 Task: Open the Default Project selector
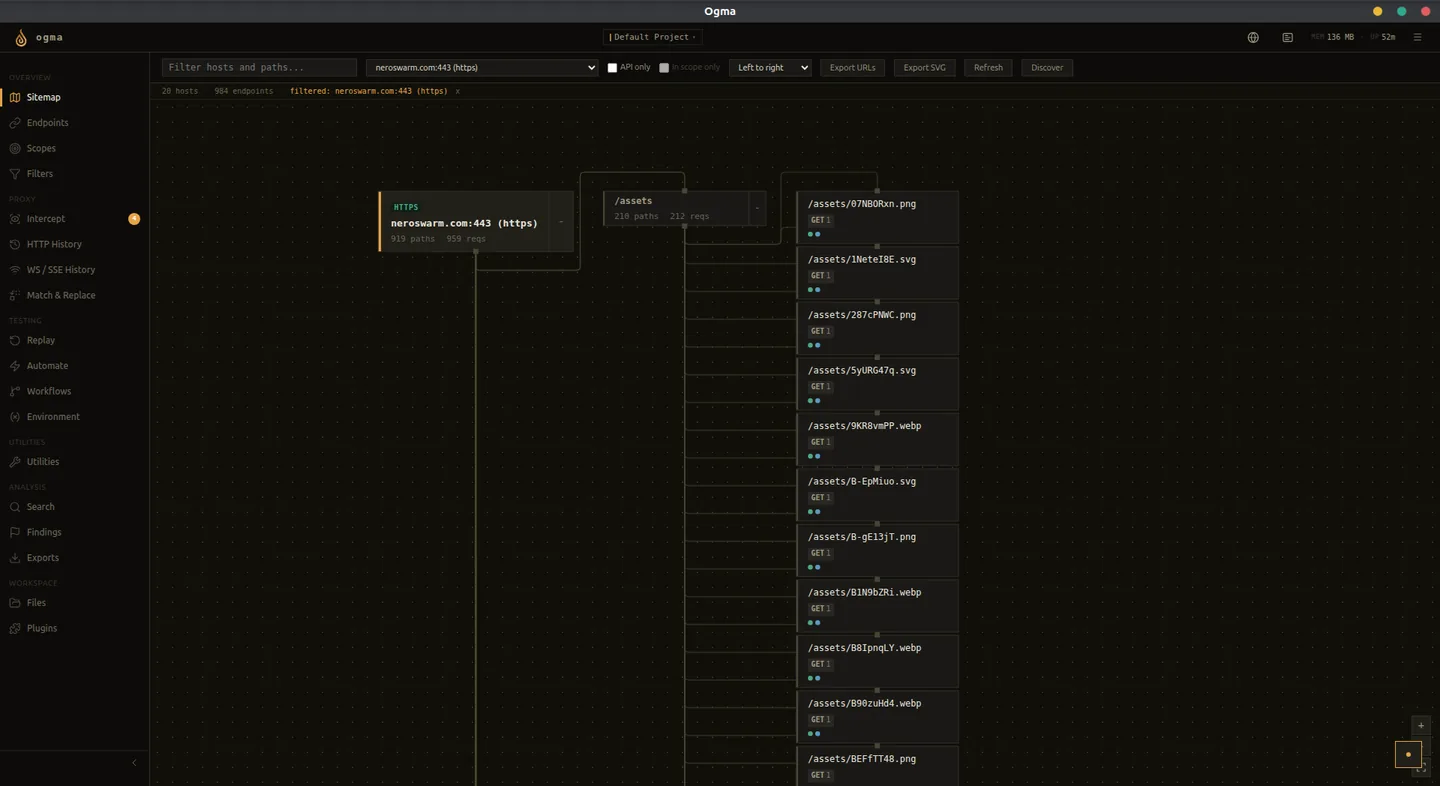tap(652, 37)
